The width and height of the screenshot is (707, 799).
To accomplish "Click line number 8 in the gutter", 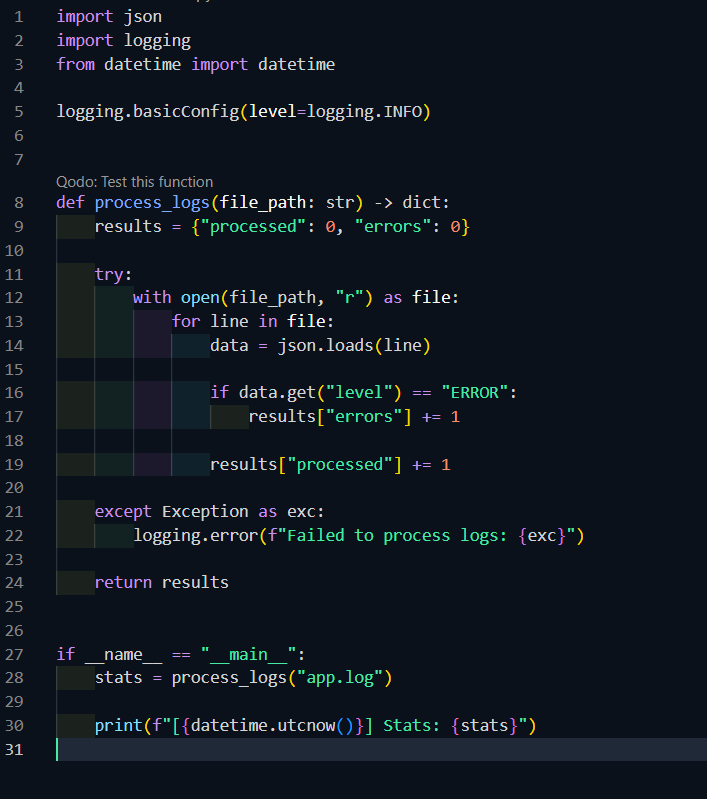I will click(x=19, y=203).
